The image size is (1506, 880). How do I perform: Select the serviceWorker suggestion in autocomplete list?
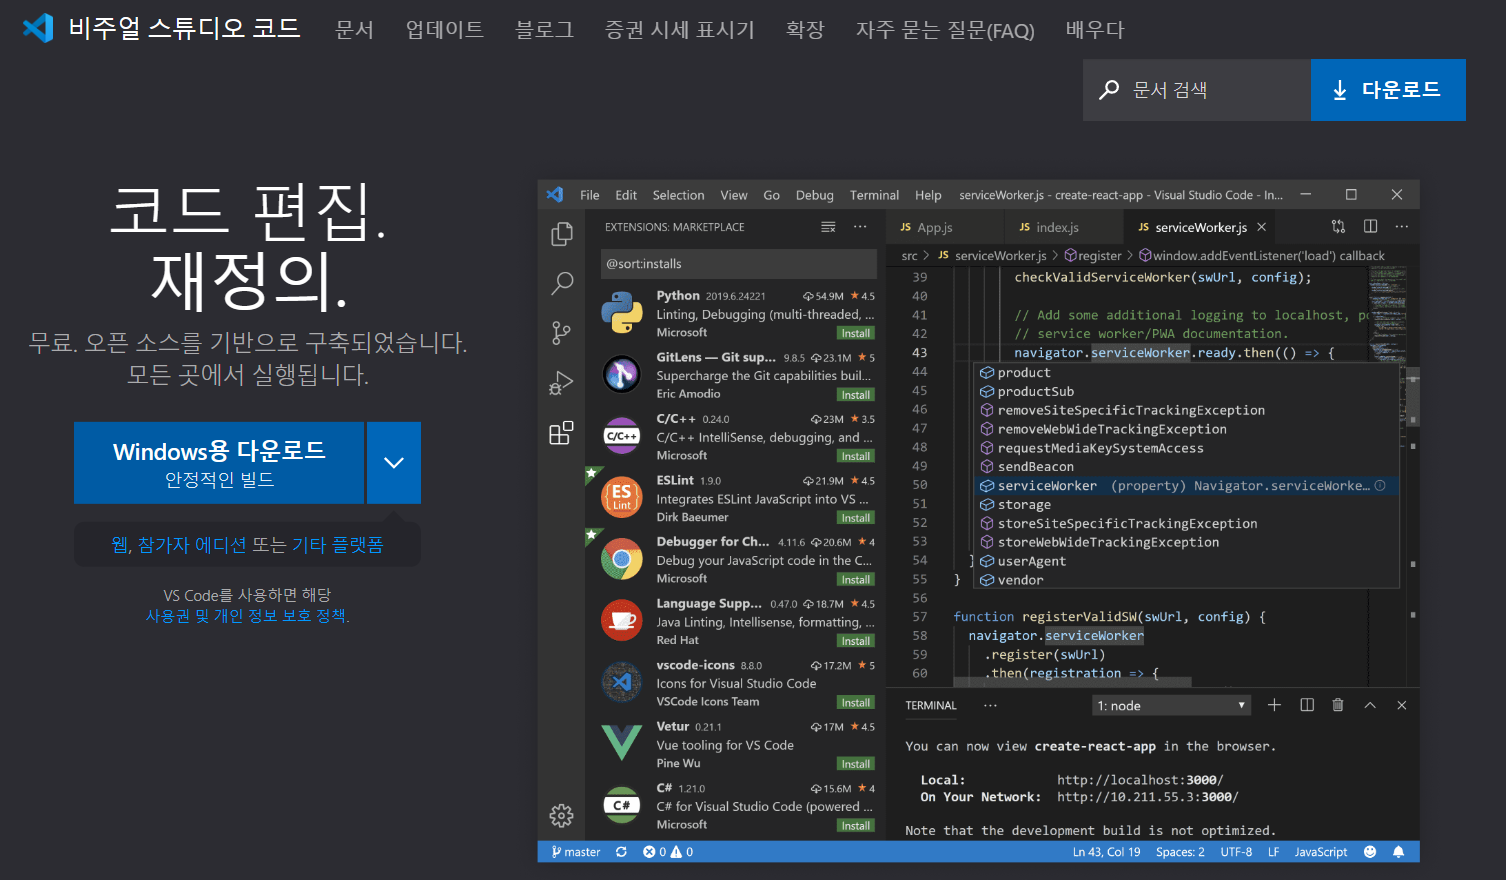(x=1186, y=486)
